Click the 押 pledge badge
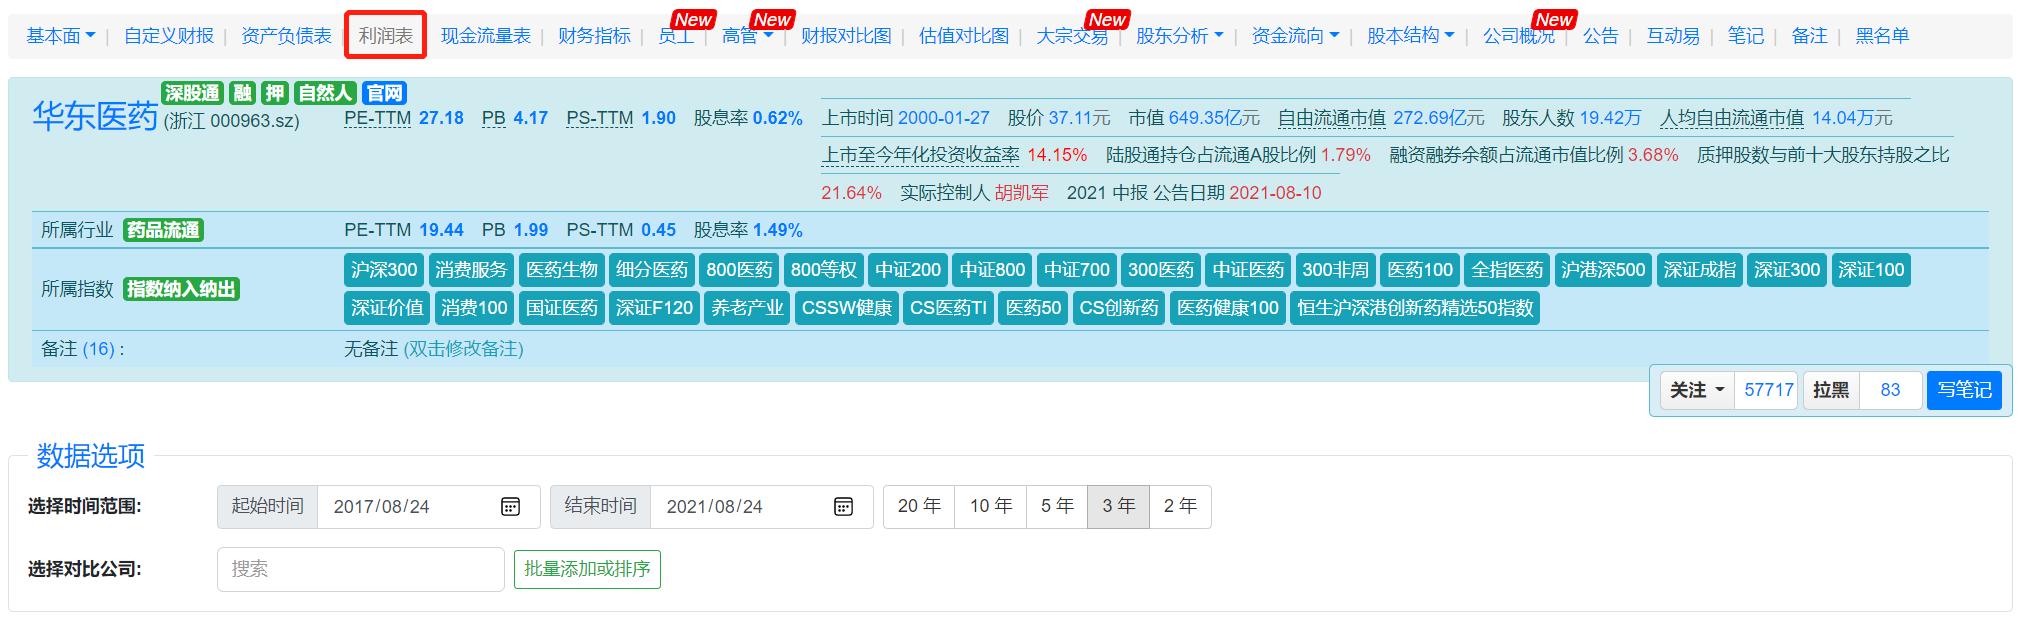Viewport: 2025px width, 625px height. (x=275, y=93)
